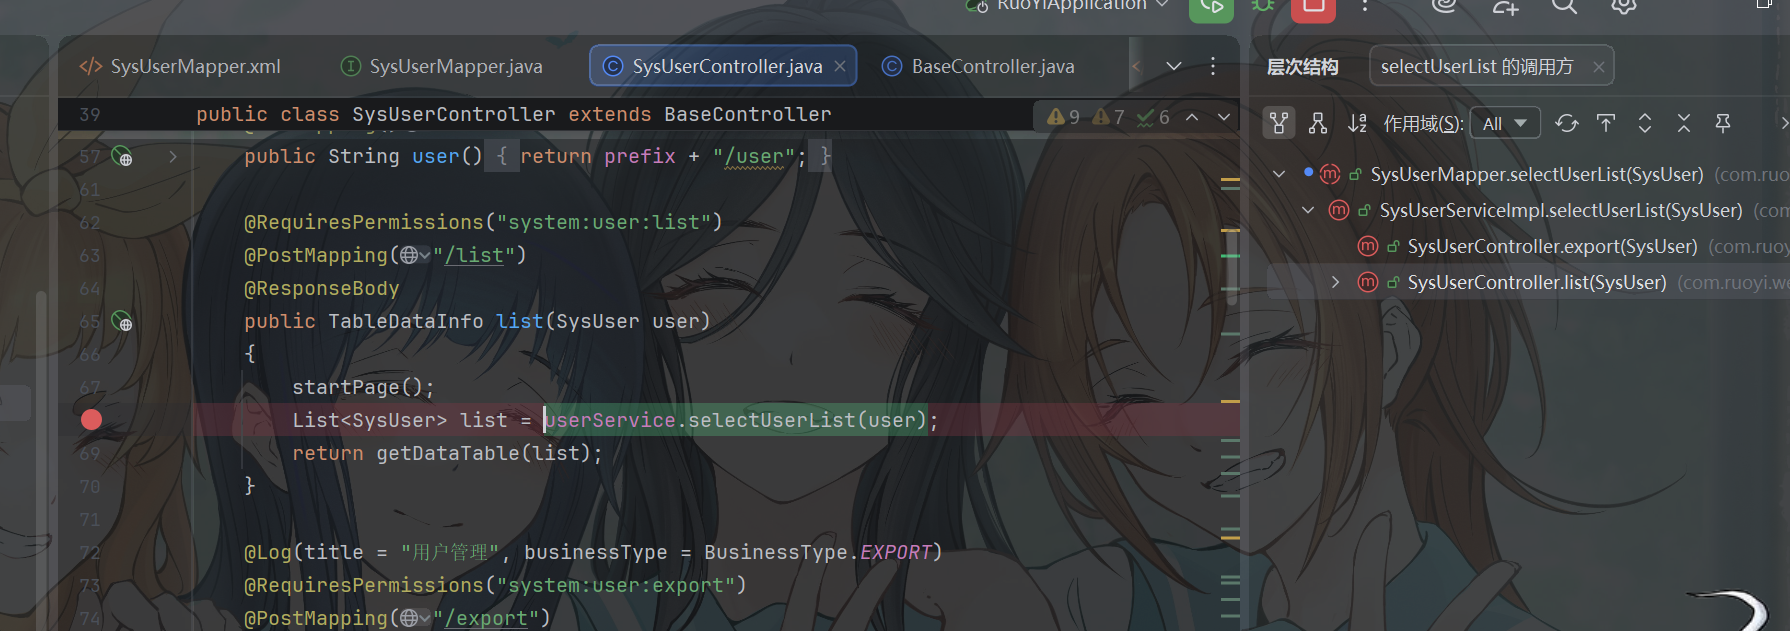Click the debug bug icon
The width and height of the screenshot is (1790, 631).
[1264, 6]
